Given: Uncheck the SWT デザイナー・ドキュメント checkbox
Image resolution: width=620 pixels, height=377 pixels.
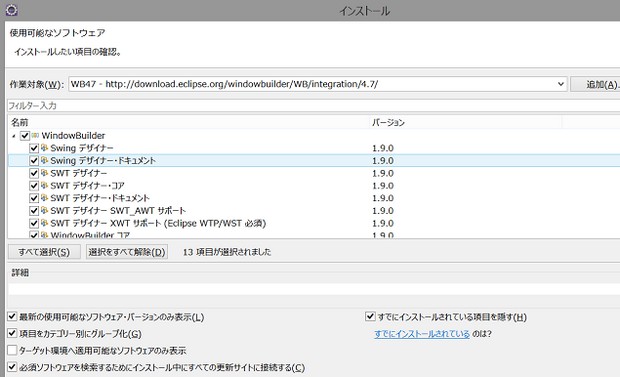Looking at the screenshot, I should (34, 198).
